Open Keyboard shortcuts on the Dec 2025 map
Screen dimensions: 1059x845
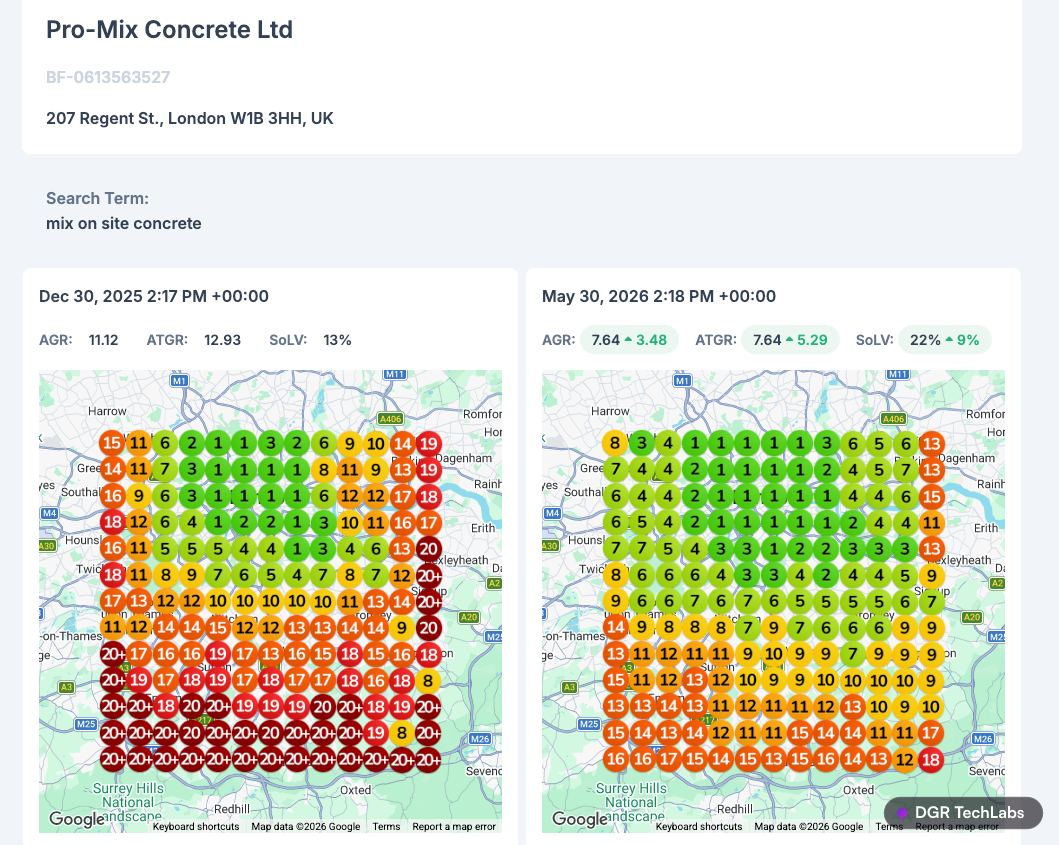[196, 826]
